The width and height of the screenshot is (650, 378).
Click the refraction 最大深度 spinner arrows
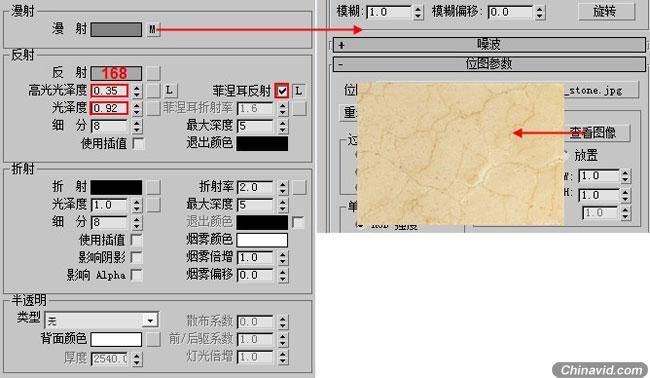(283, 205)
